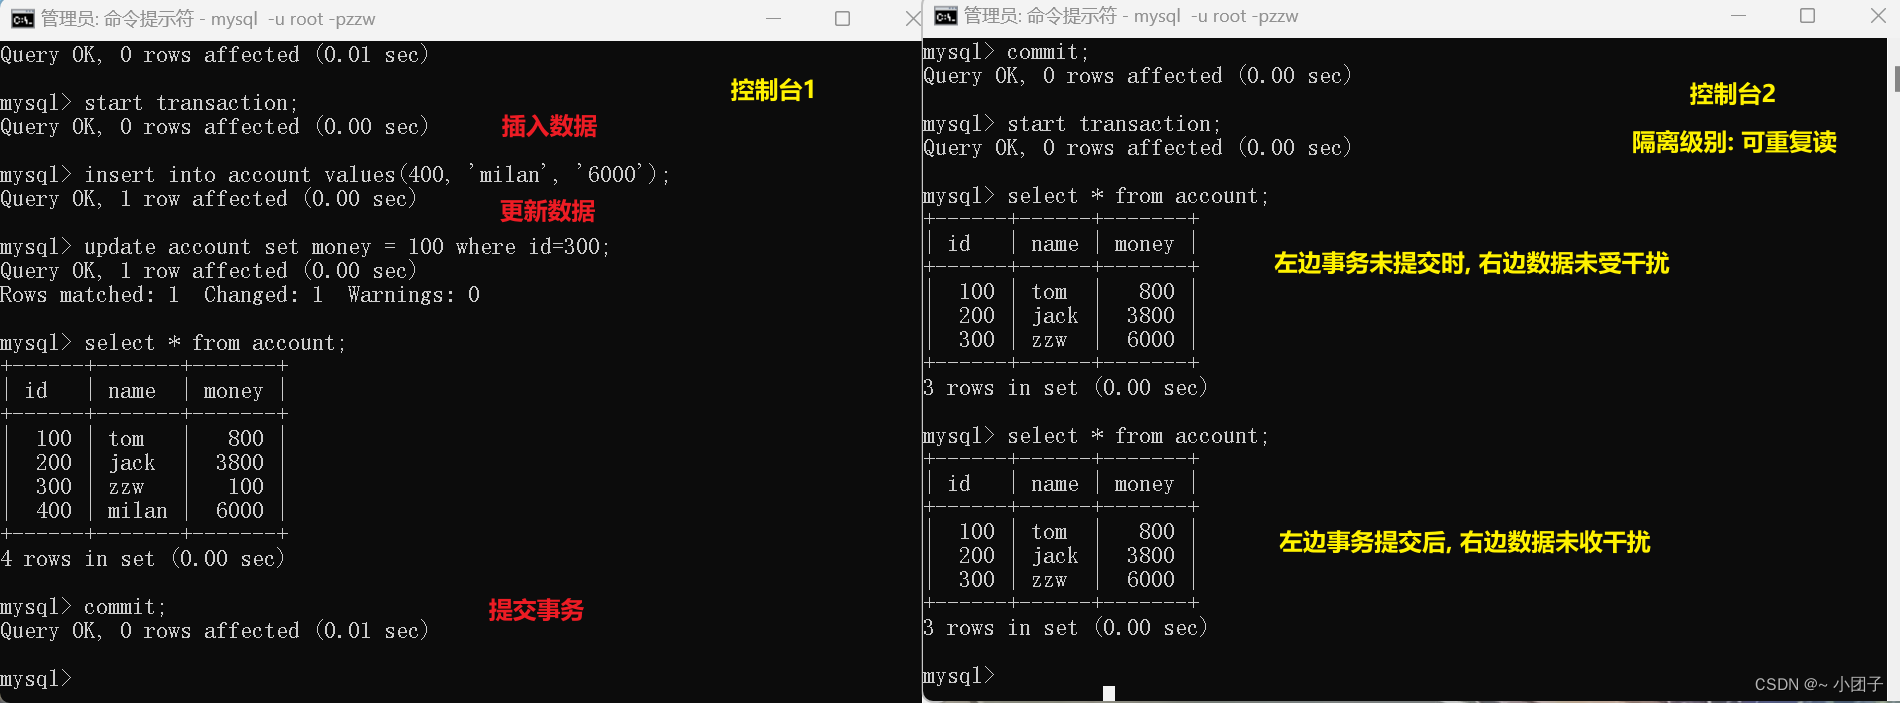Screen dimensions: 1900x703
Task: Minimize the right command prompt window
Action: (1738, 16)
